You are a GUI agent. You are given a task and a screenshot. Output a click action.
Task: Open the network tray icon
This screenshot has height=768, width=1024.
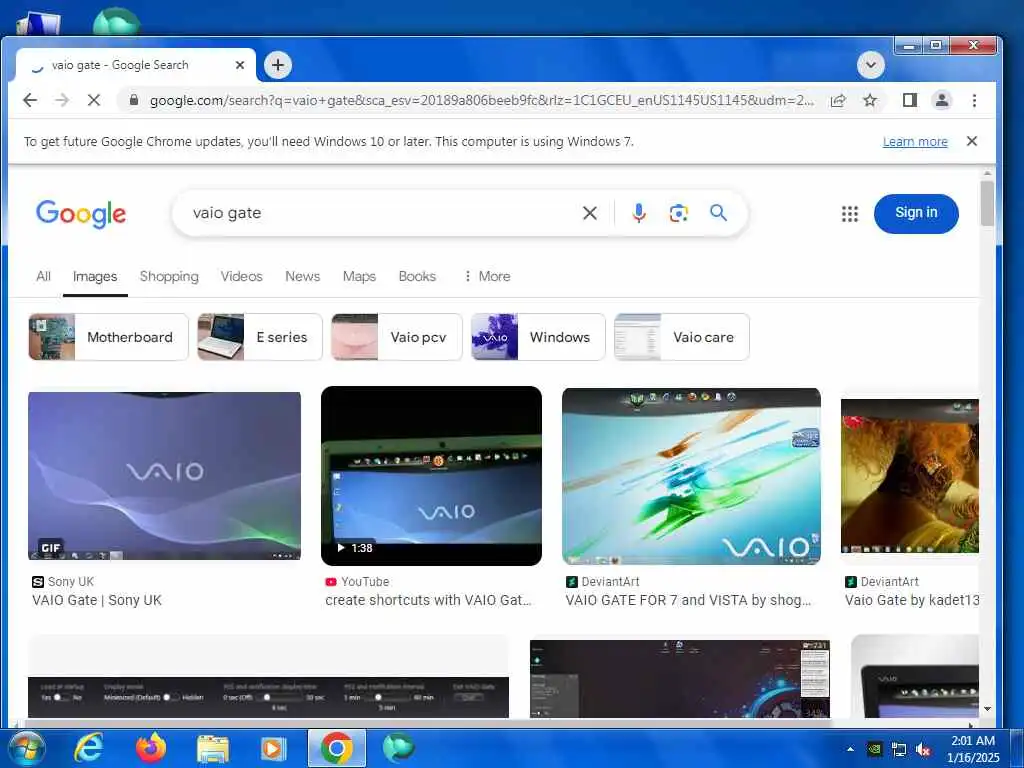(x=899, y=750)
